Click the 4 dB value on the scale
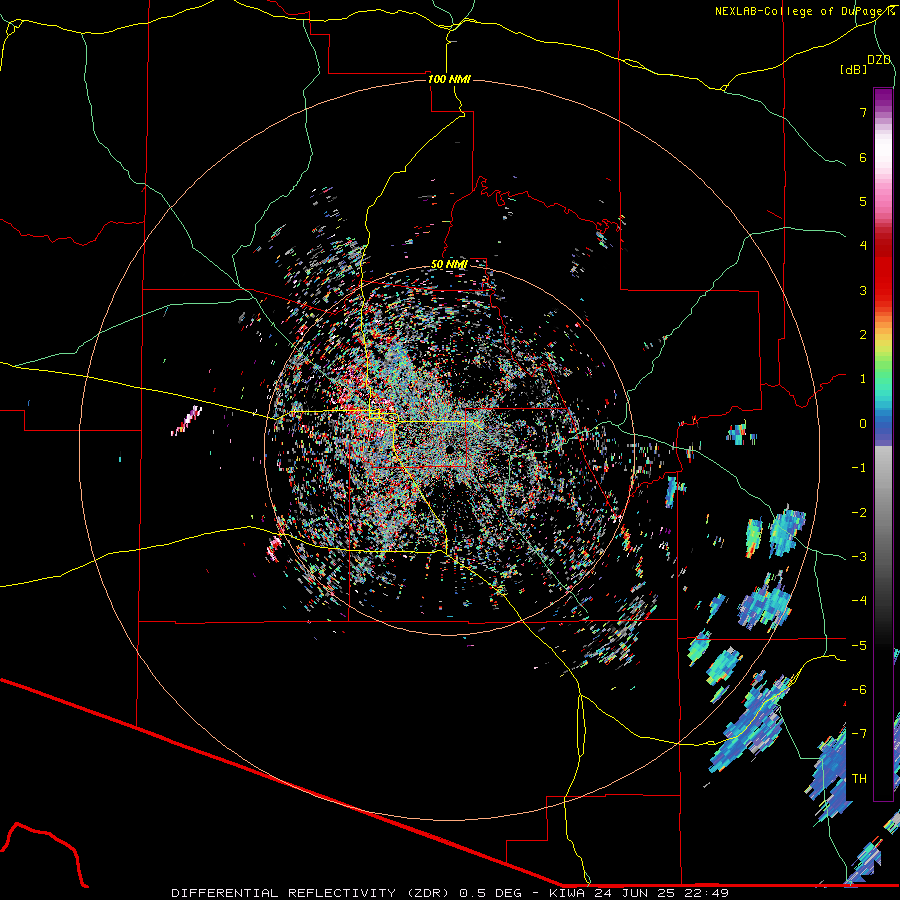This screenshot has width=900, height=900. point(863,246)
